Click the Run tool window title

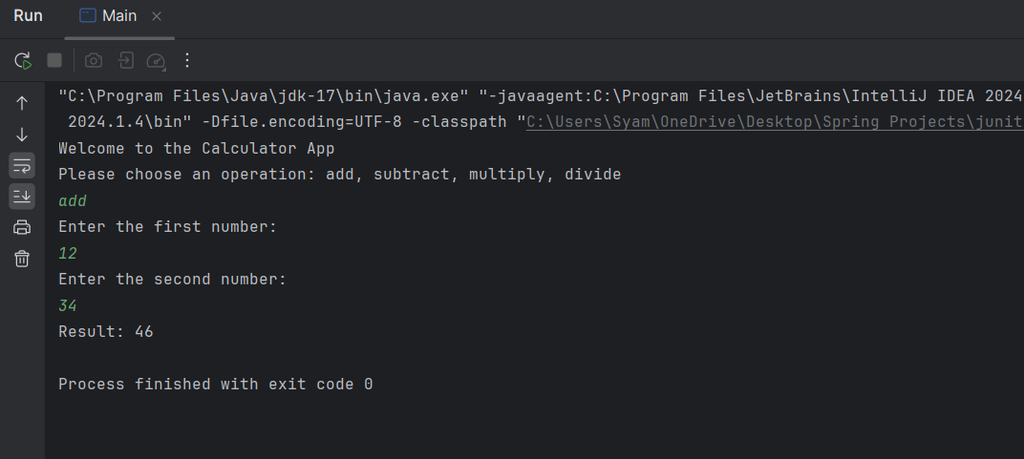(x=28, y=16)
